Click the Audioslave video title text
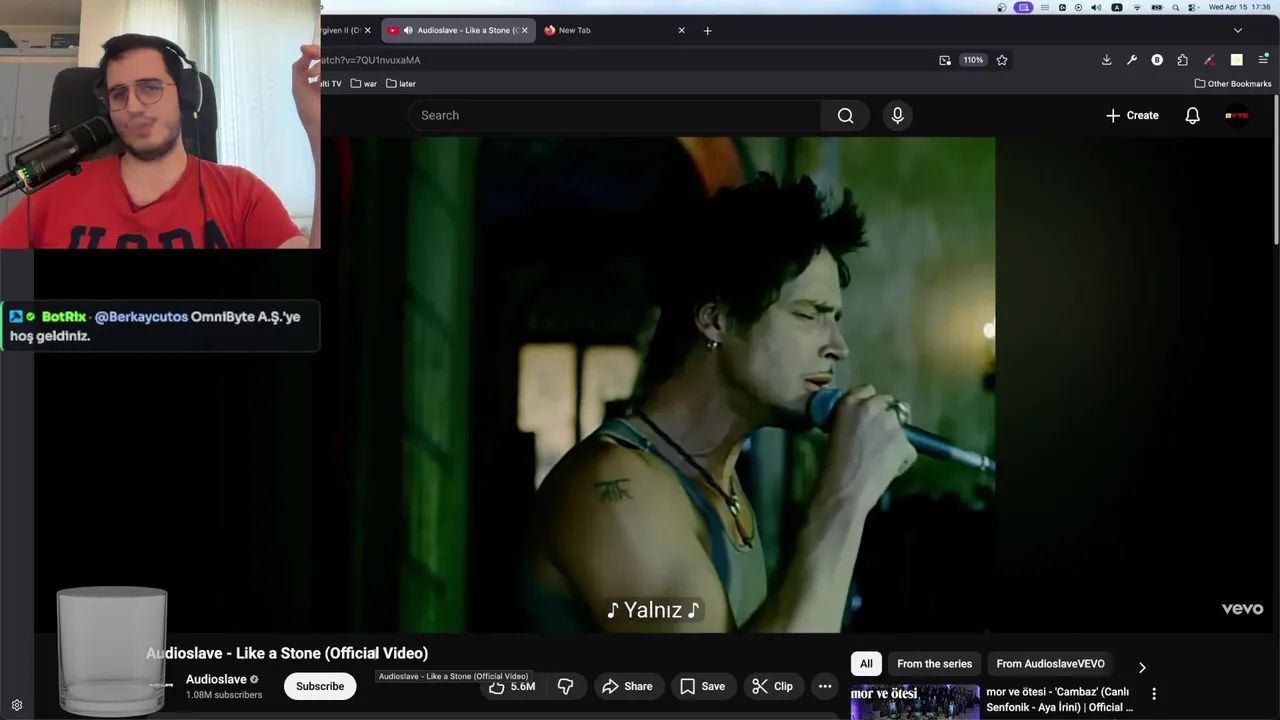The width and height of the screenshot is (1280, 720). [x=287, y=653]
